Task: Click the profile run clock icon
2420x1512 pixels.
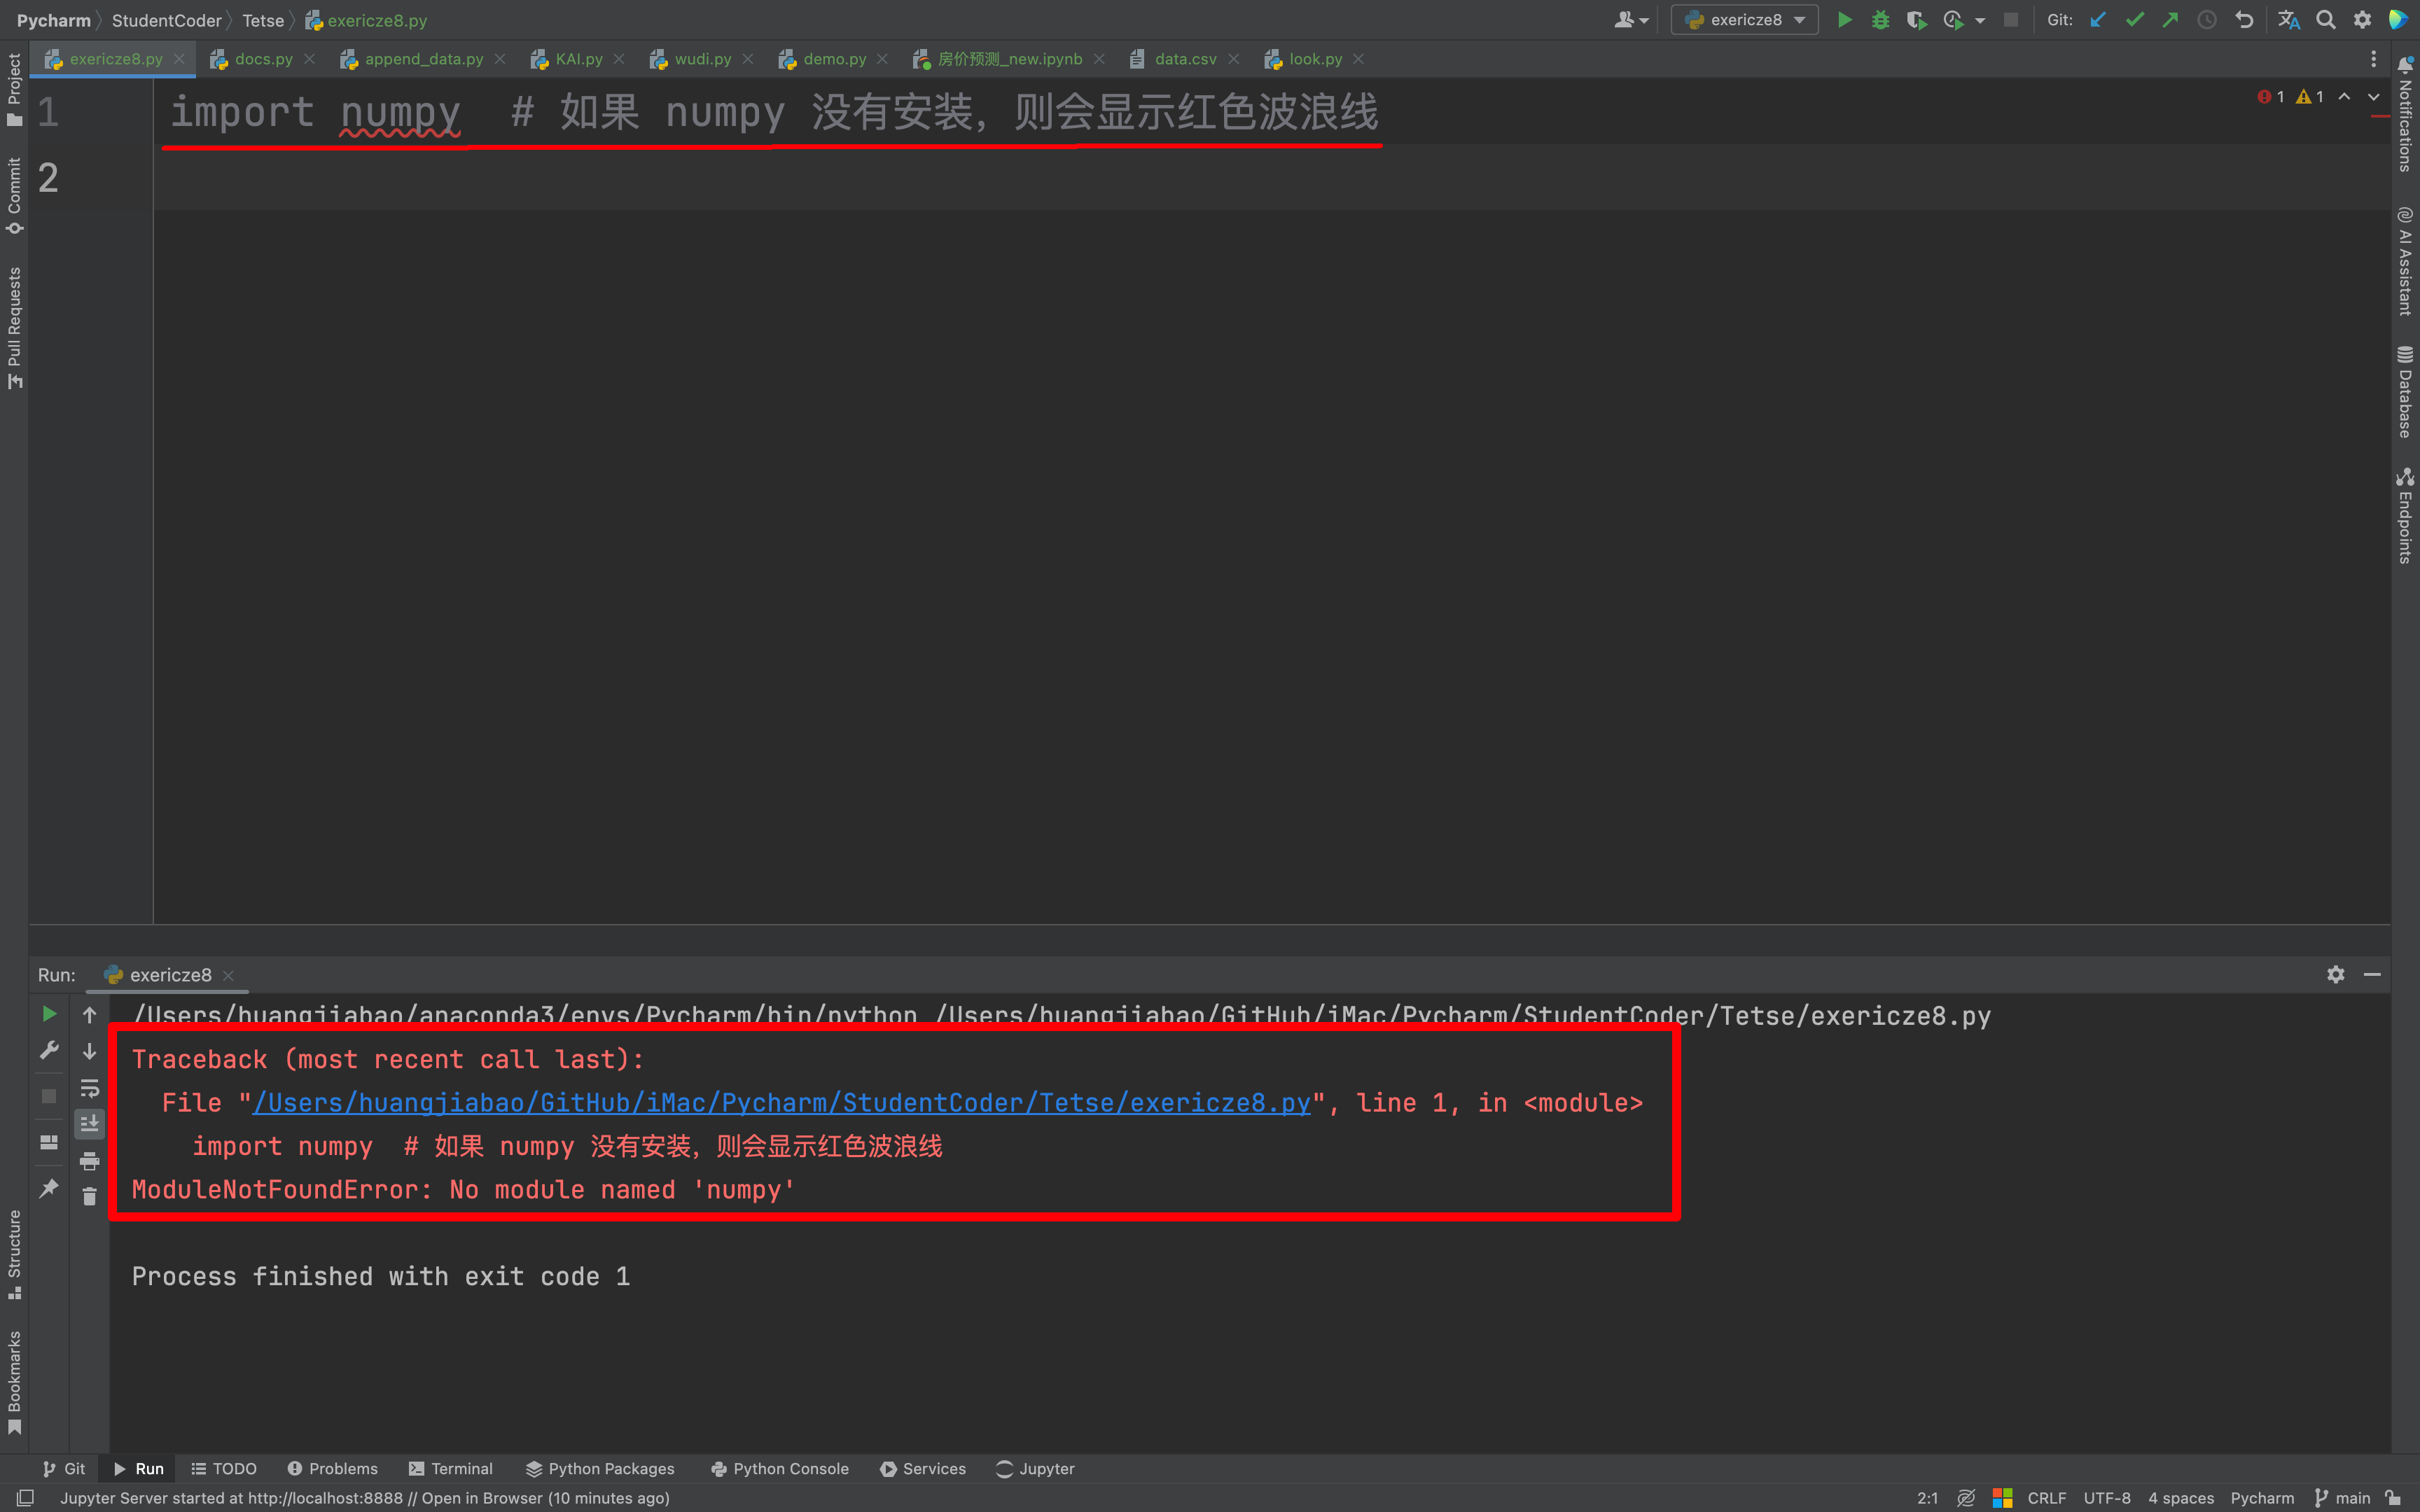Action: coord(1953,20)
